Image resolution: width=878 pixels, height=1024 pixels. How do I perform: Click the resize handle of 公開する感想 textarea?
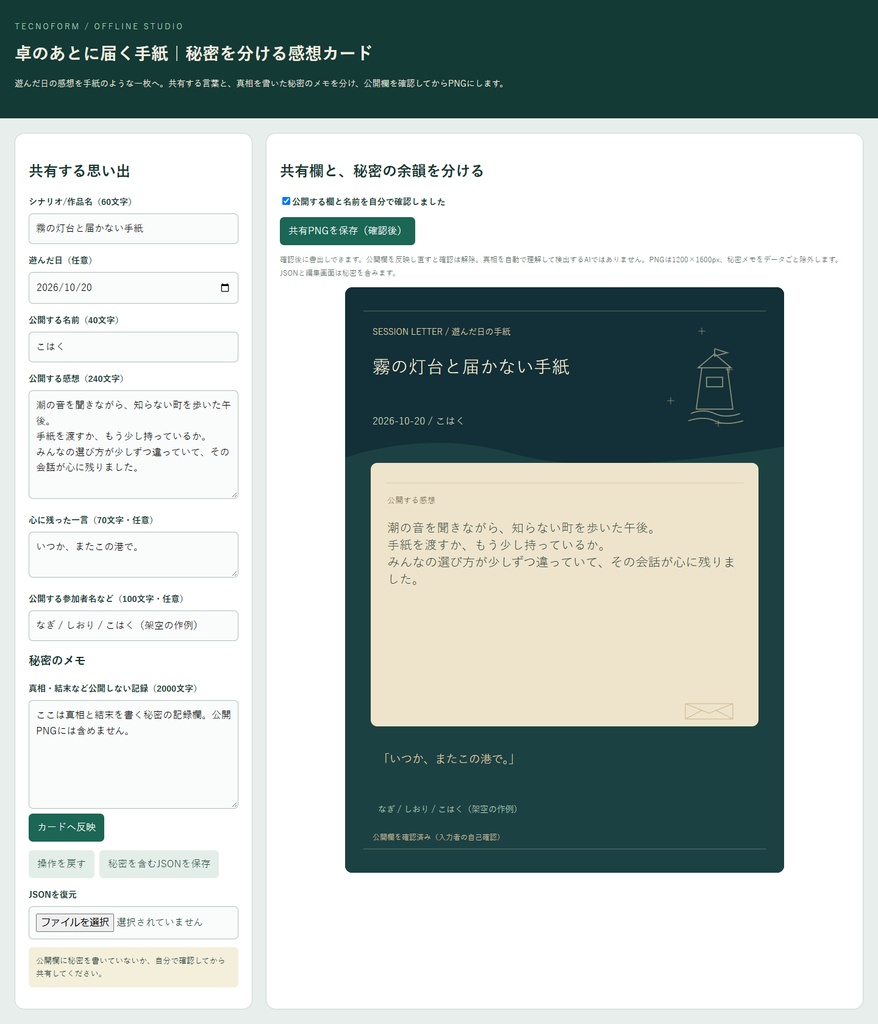(x=234, y=494)
